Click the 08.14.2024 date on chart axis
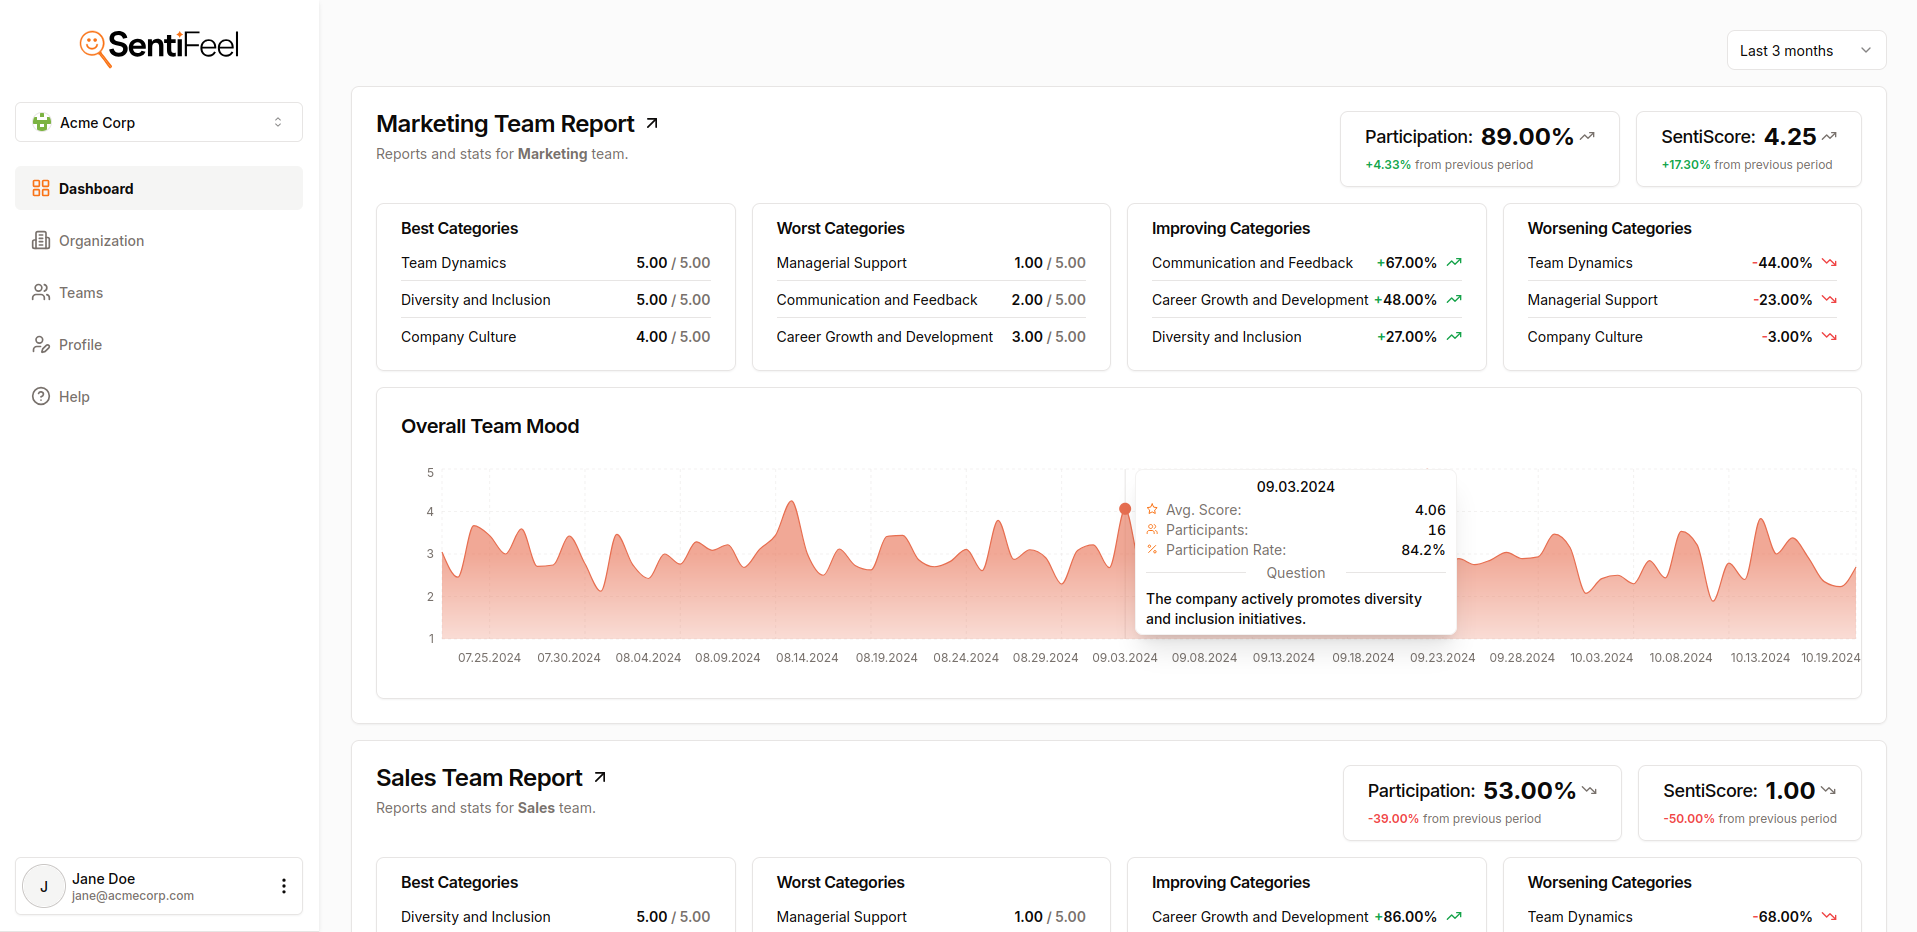This screenshot has width=1917, height=932. click(807, 657)
